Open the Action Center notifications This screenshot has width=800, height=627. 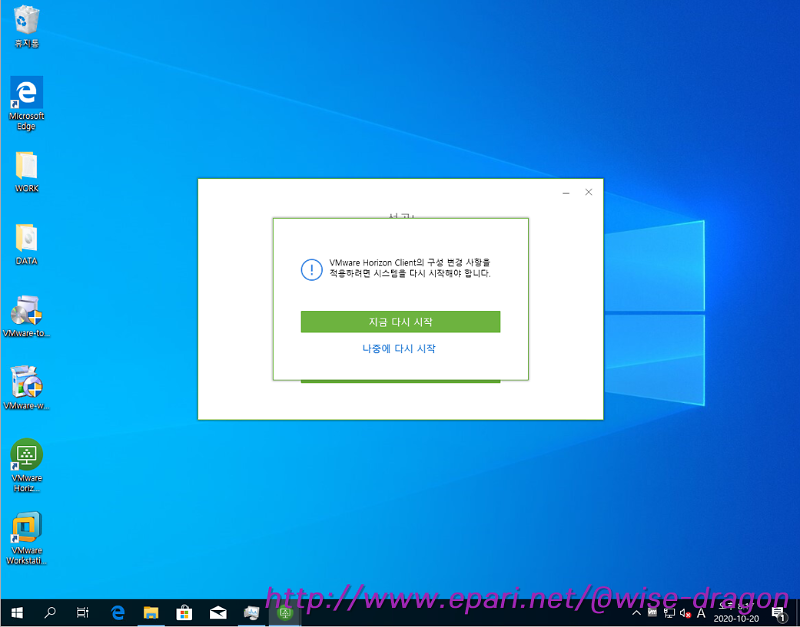coord(778,613)
